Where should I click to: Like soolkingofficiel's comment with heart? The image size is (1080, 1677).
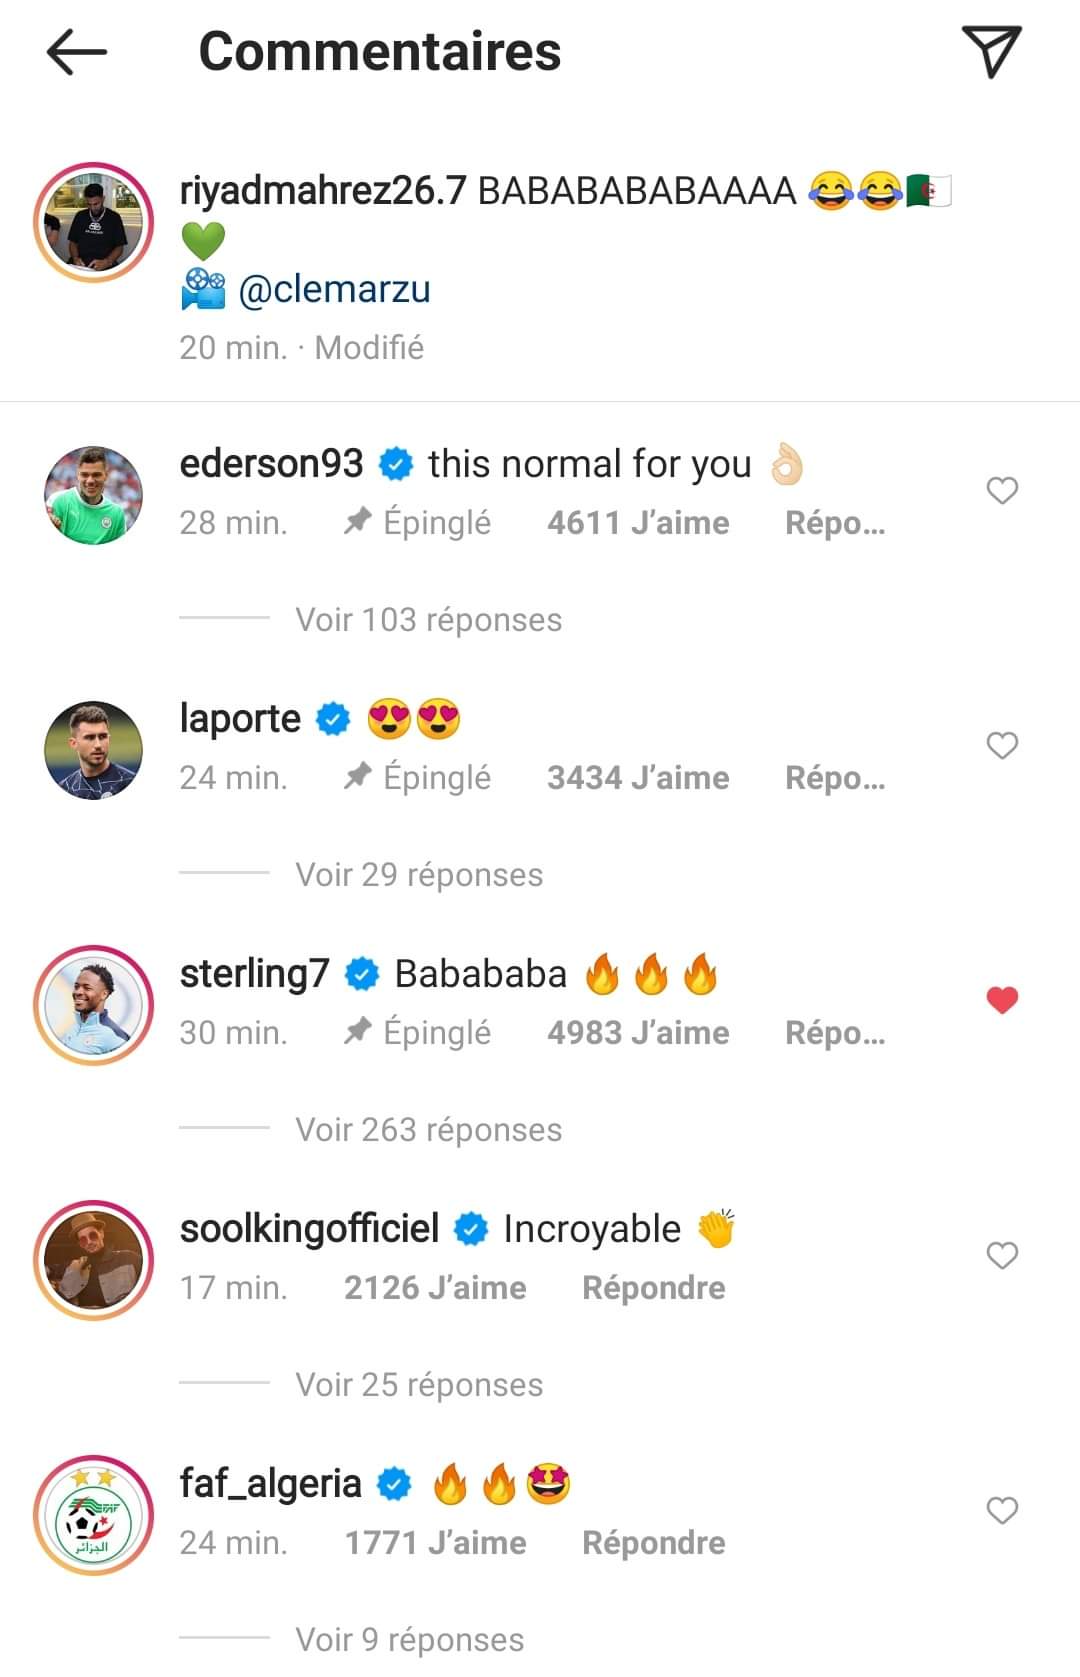[x=1002, y=1256]
